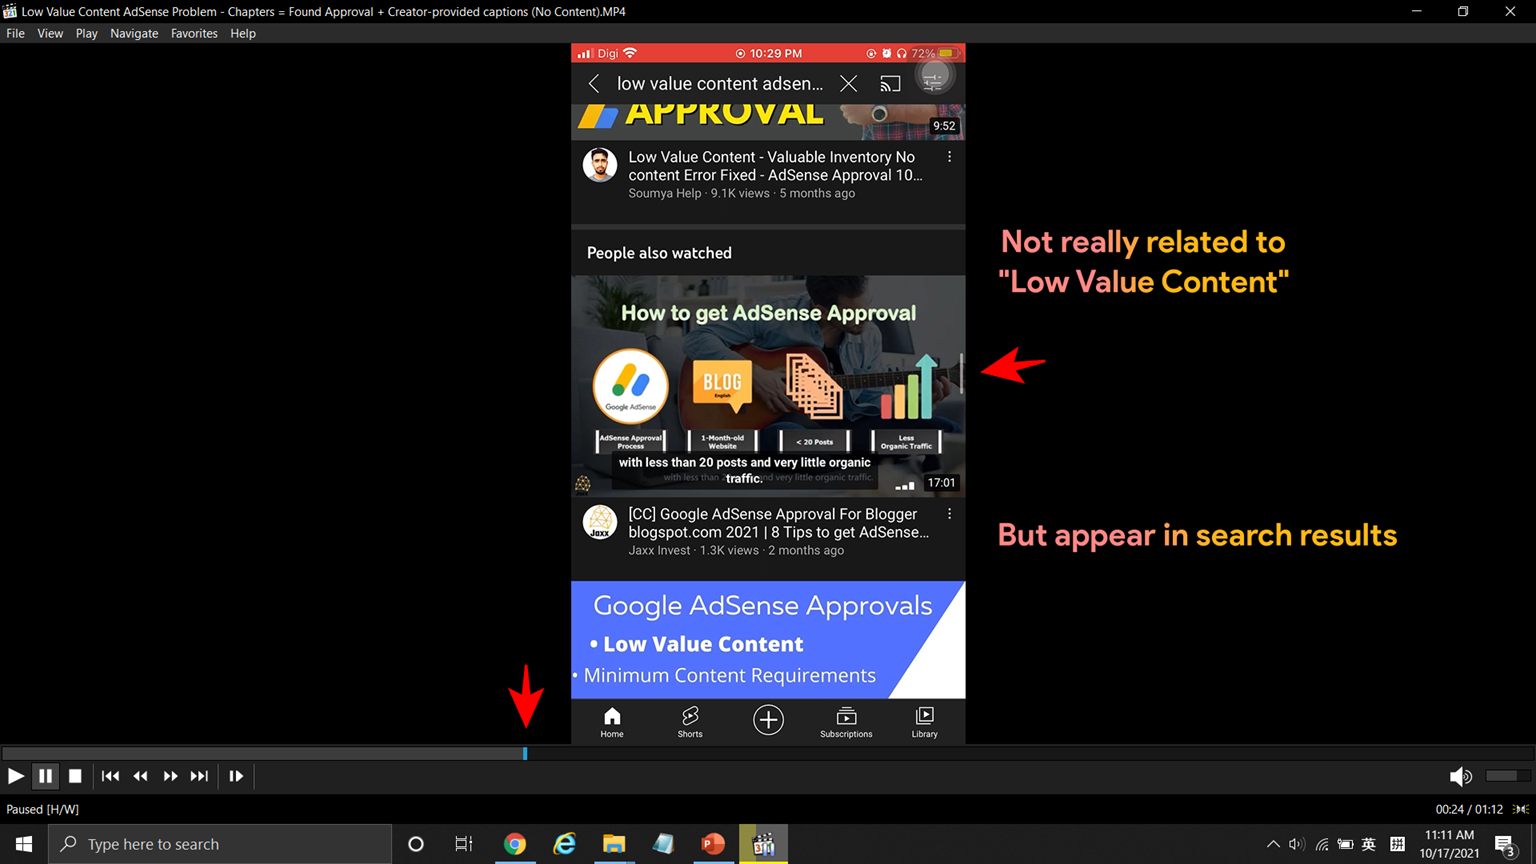Open PowerPoint from the taskbar

(713, 844)
